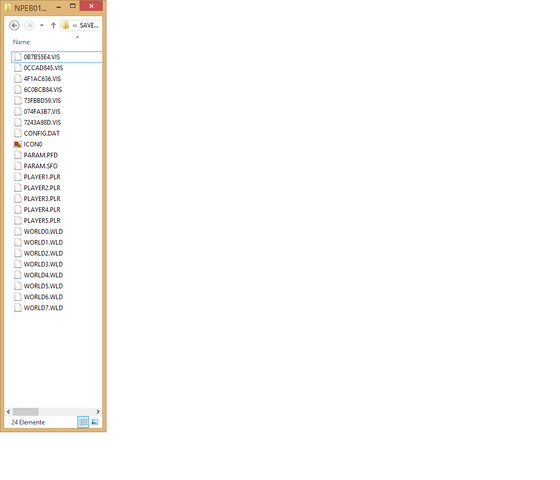The height and width of the screenshot is (480, 560).
Task: Go back with the Back arrow
Action: [x=14, y=25]
